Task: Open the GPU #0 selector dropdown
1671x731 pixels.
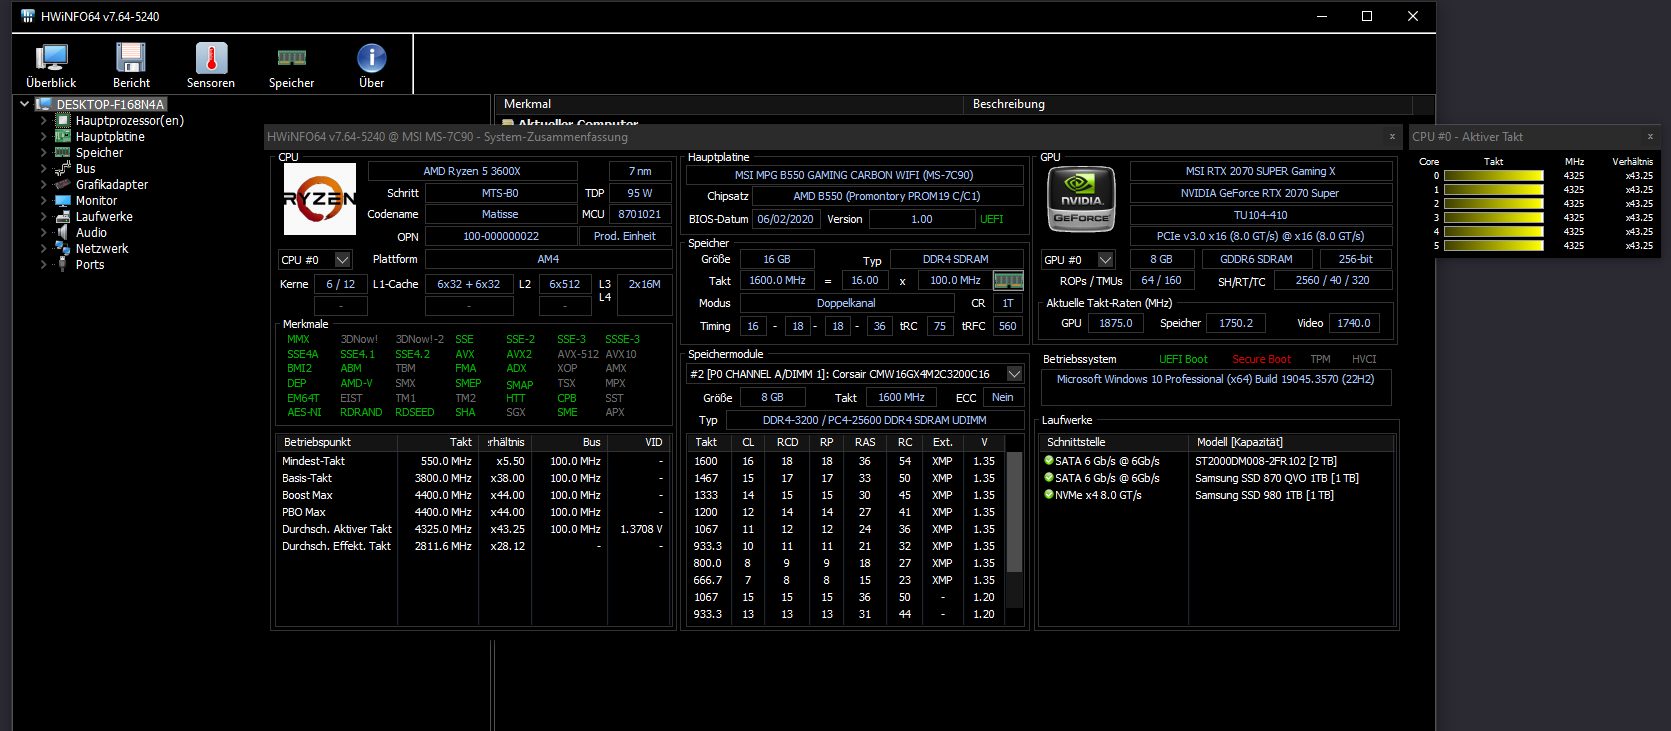Action: click(1105, 260)
